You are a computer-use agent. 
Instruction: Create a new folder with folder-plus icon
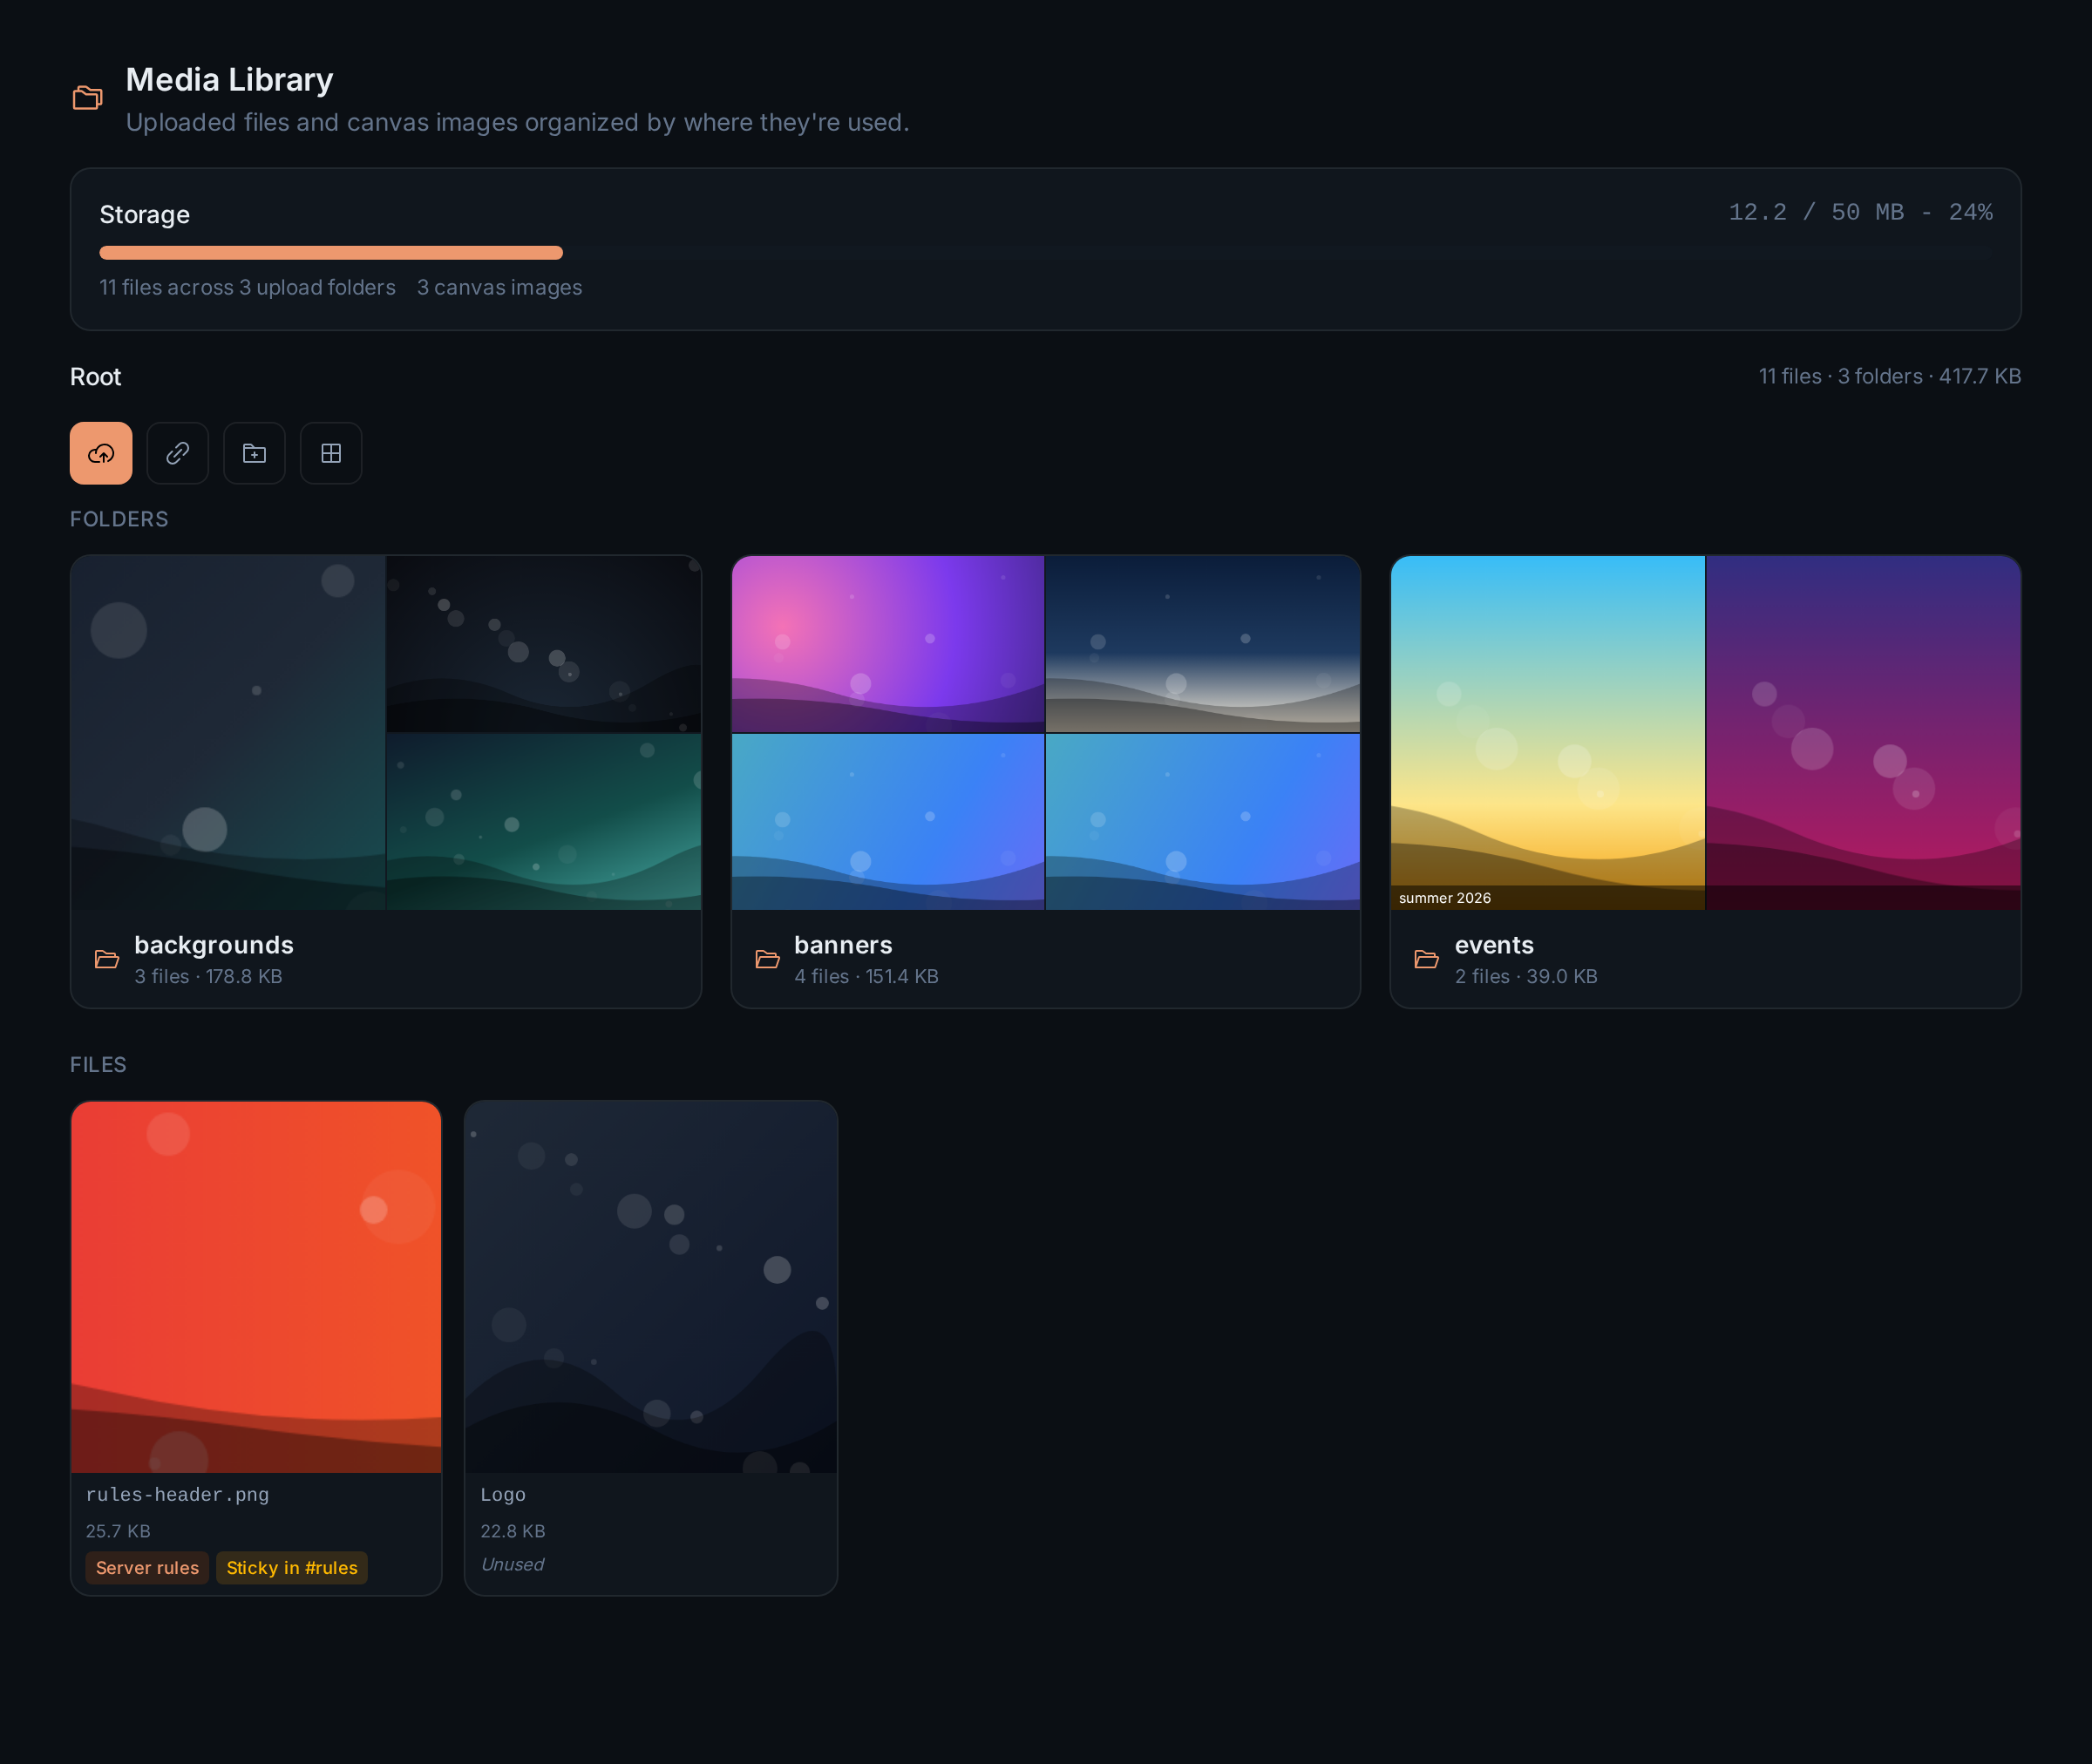(x=254, y=453)
